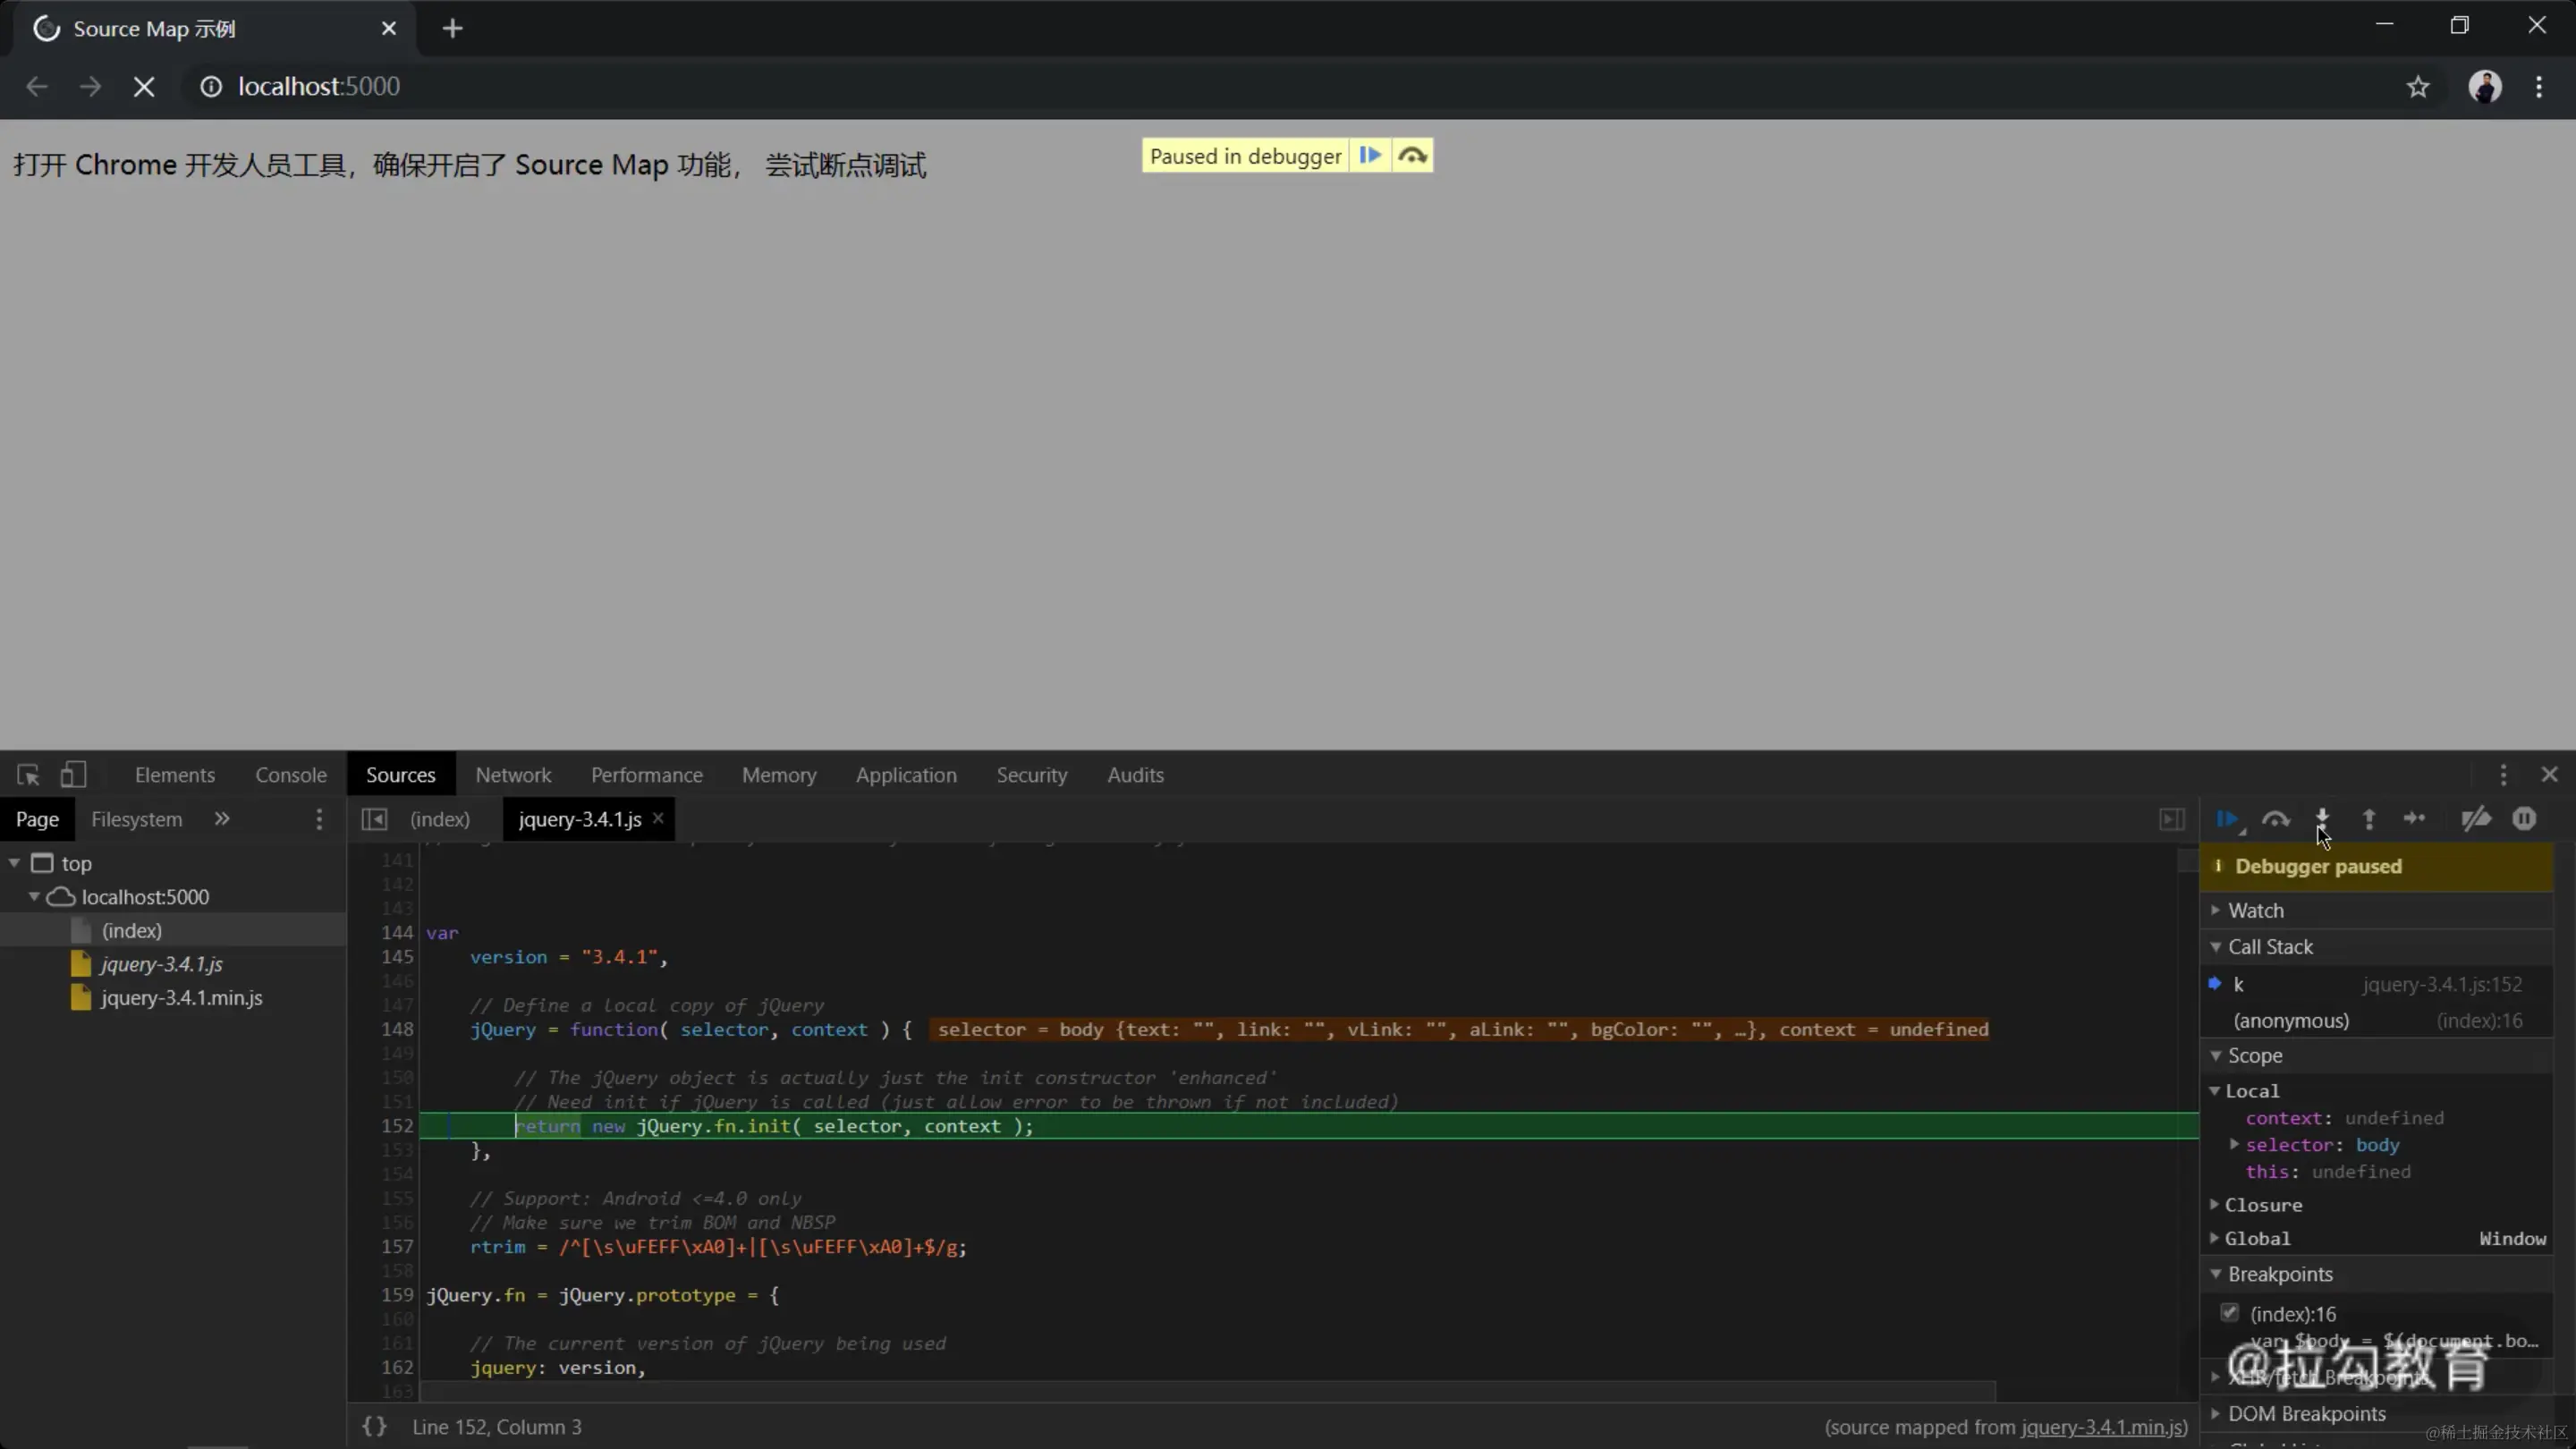Screen dimensions: 2576x1449
Task: Pretty print with the curly braces icon
Action: (x=374, y=1427)
